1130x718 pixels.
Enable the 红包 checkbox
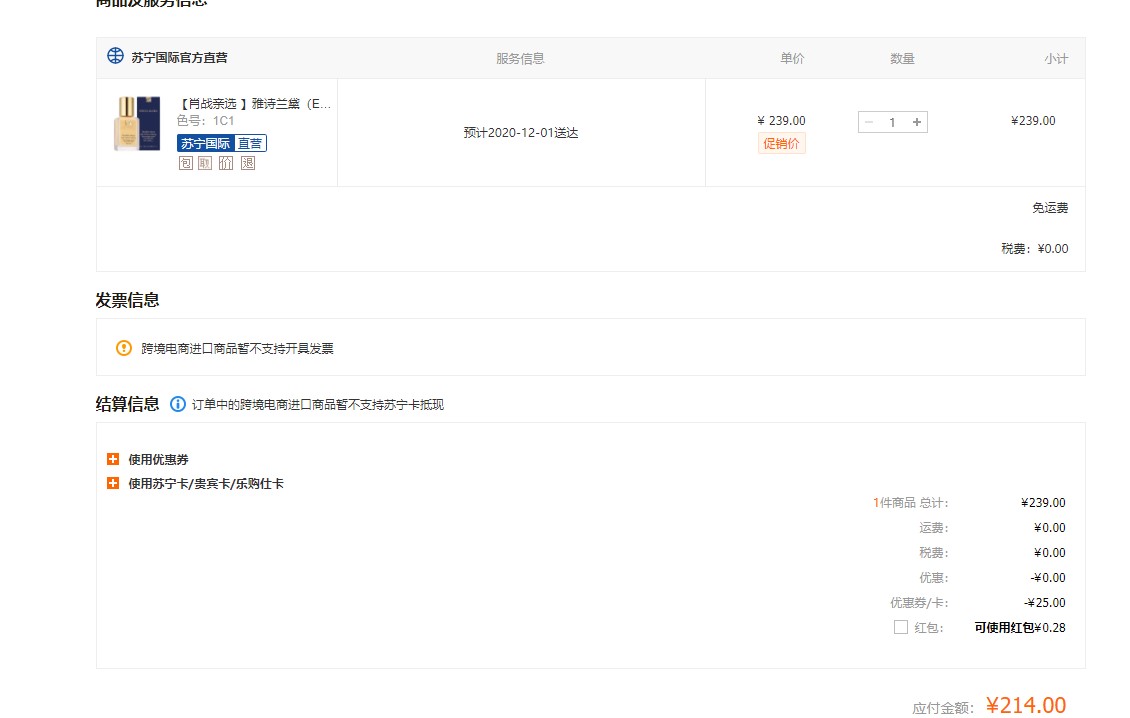coord(901,627)
